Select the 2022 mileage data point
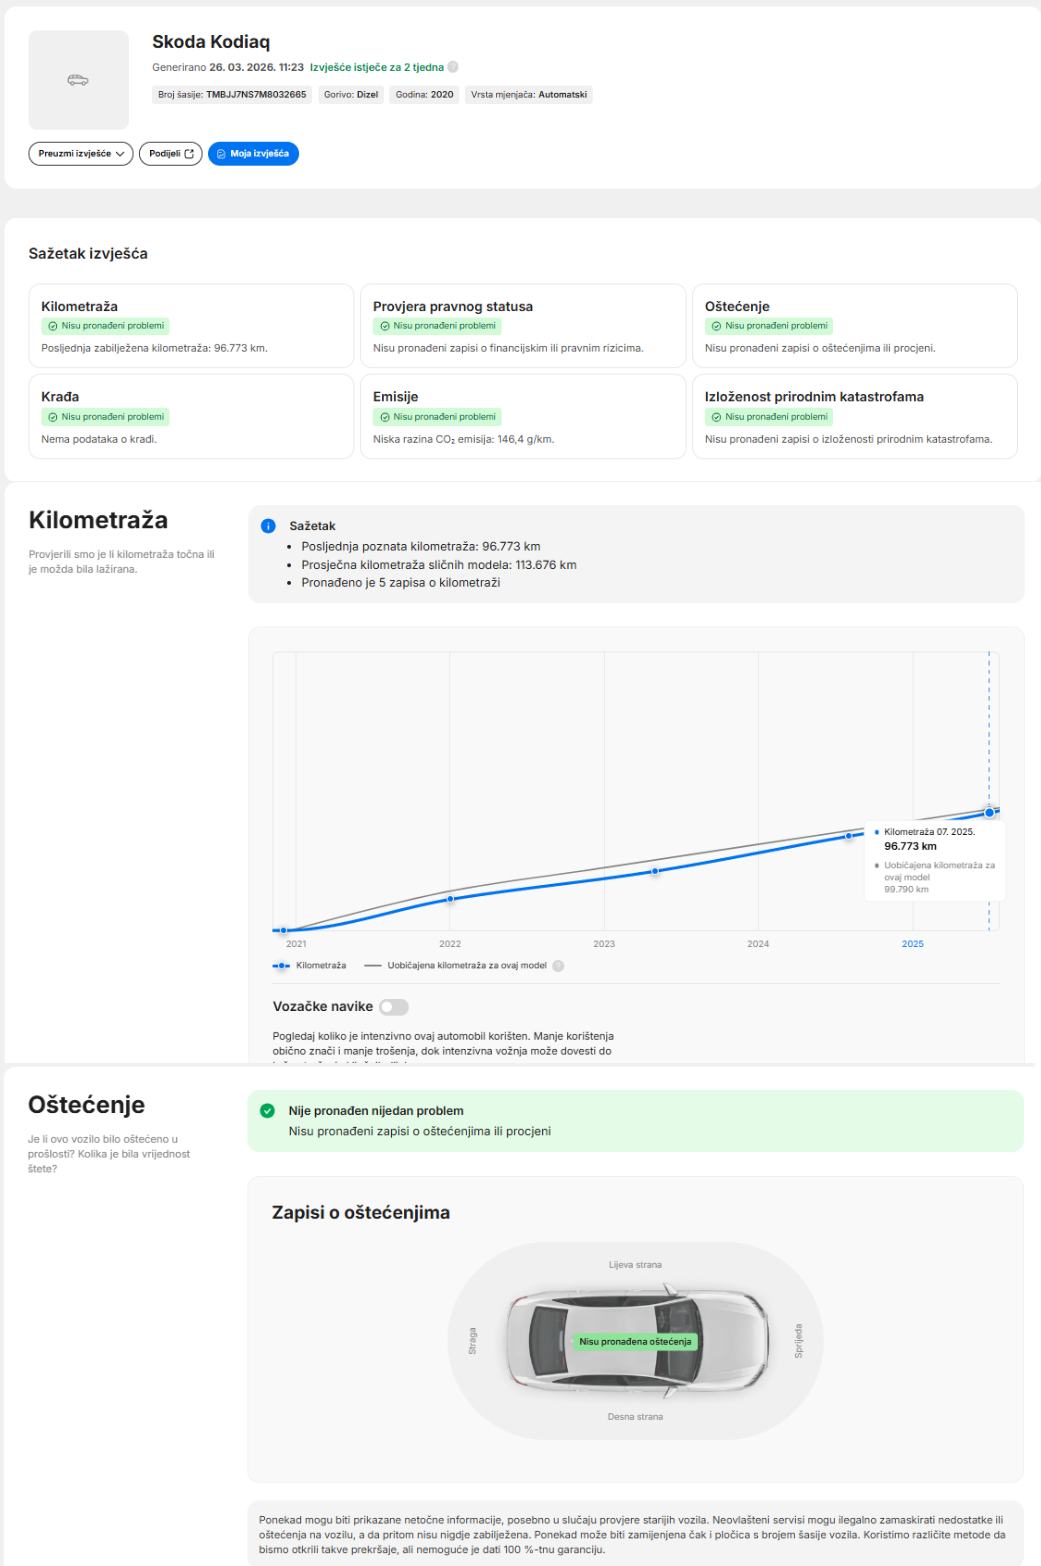1041x1566 pixels. [450, 899]
